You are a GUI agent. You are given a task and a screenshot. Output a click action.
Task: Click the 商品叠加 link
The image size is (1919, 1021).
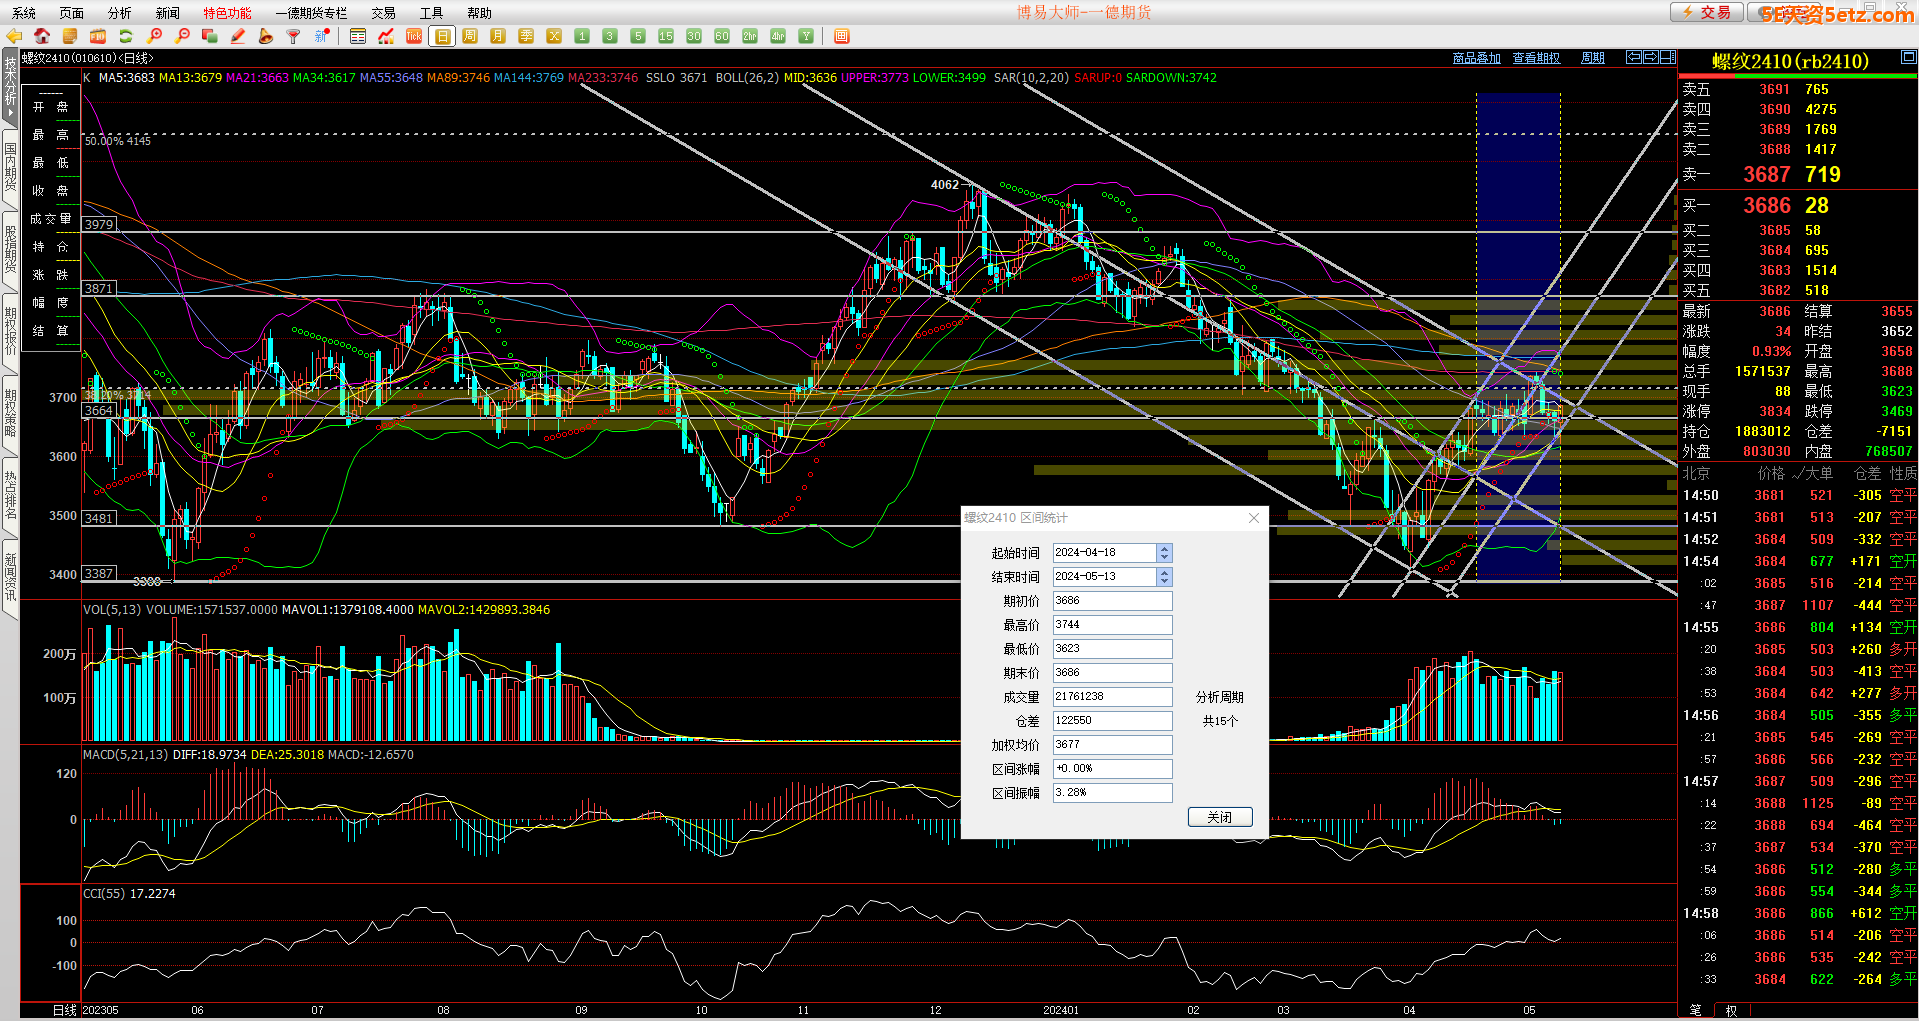(x=1477, y=58)
